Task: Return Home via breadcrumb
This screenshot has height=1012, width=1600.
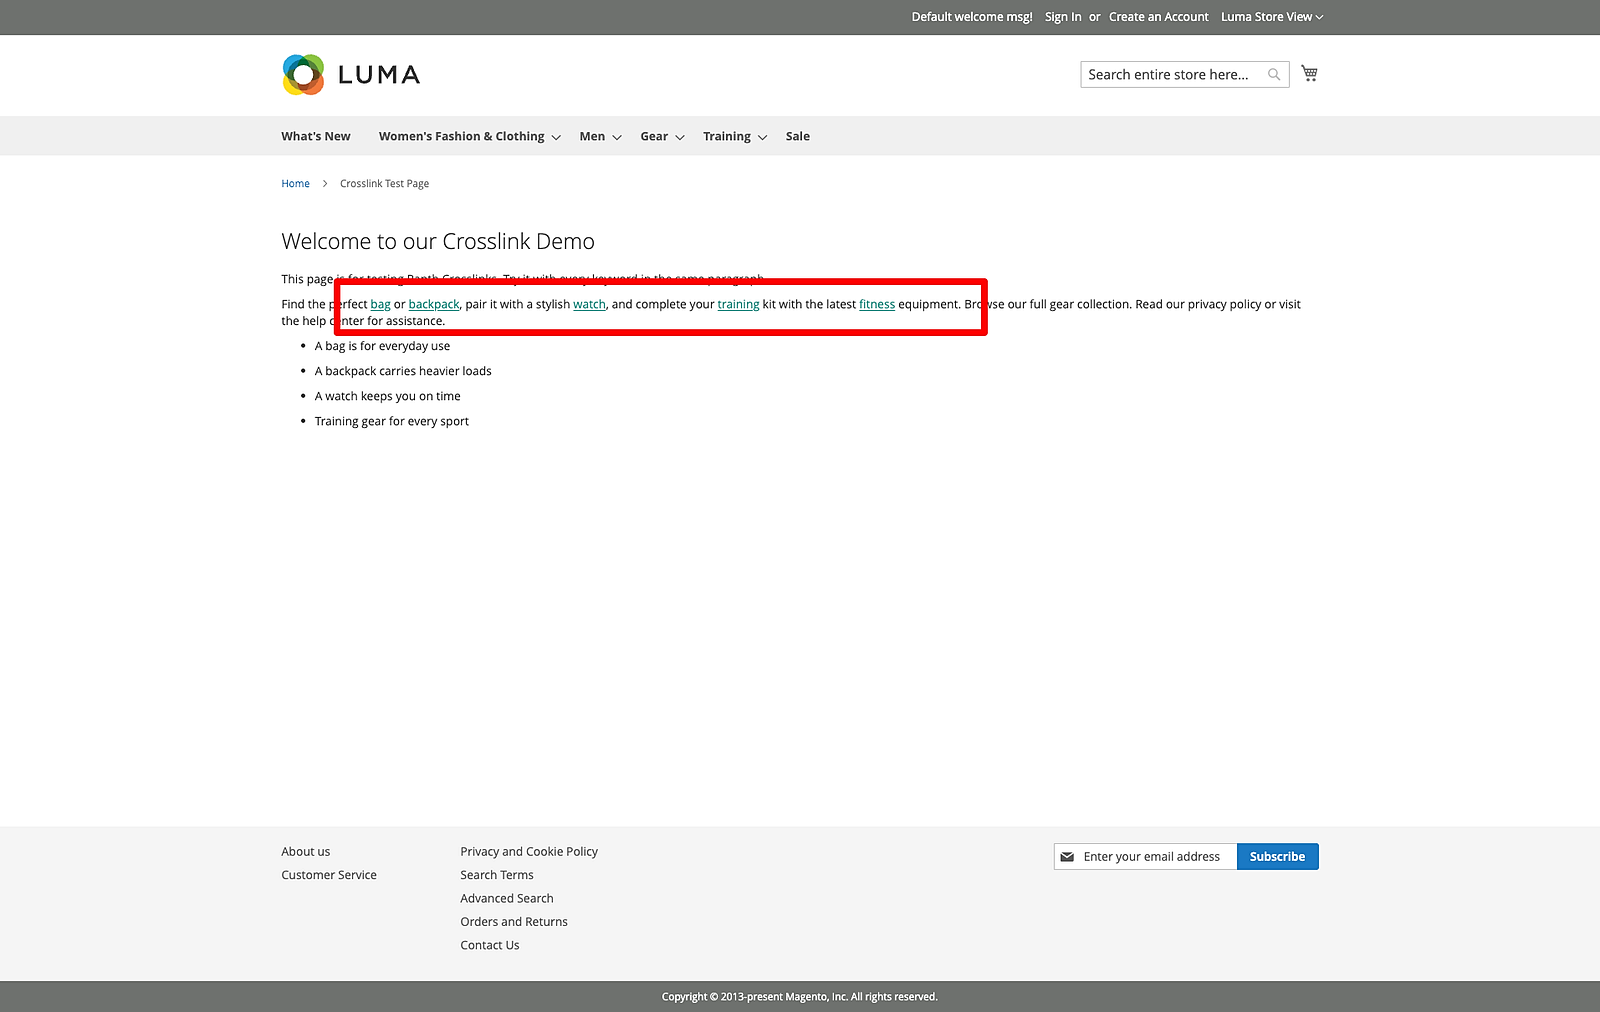Action: pos(295,183)
